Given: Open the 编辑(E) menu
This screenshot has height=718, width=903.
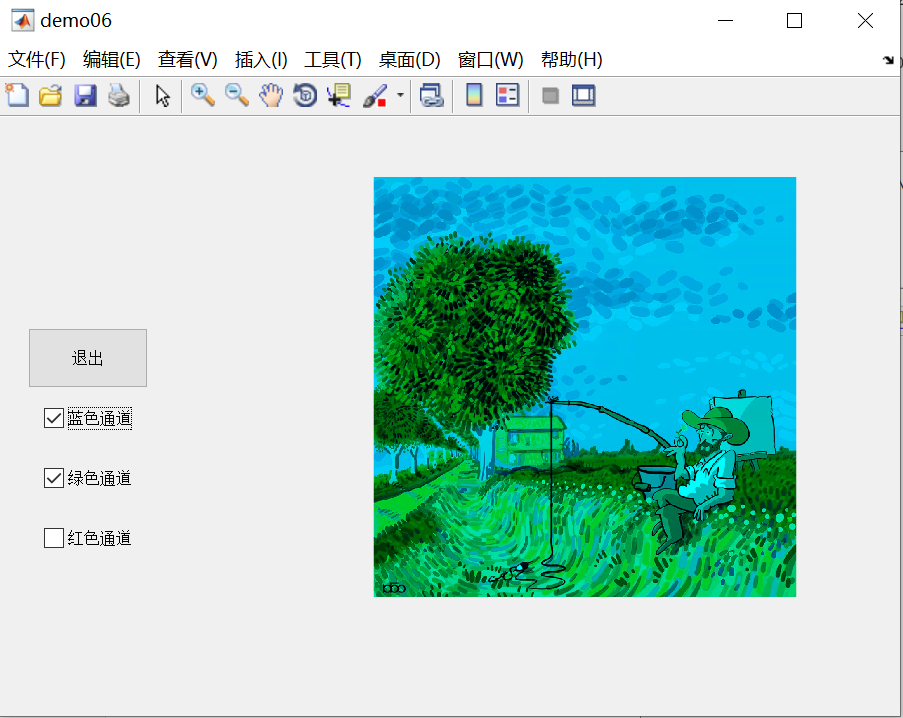Looking at the screenshot, I should point(112,60).
